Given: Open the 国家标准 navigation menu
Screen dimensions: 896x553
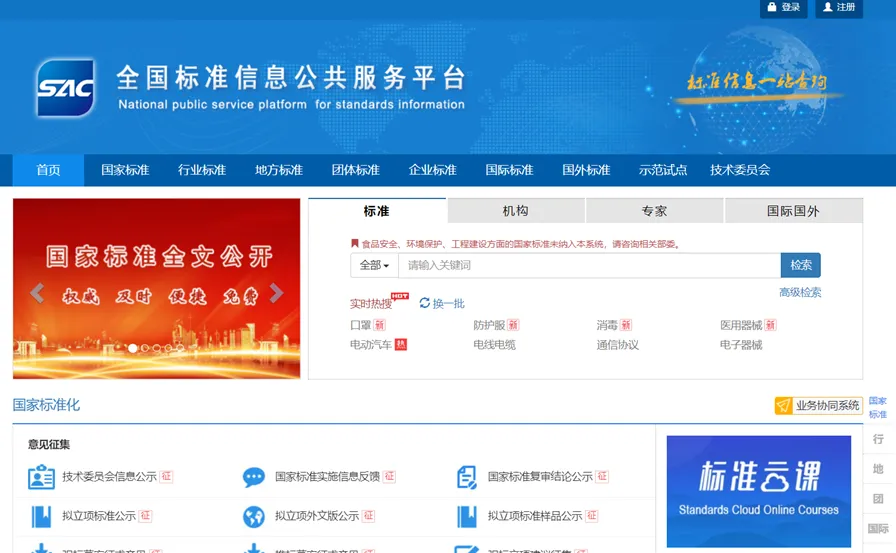Looking at the screenshot, I should [125, 170].
